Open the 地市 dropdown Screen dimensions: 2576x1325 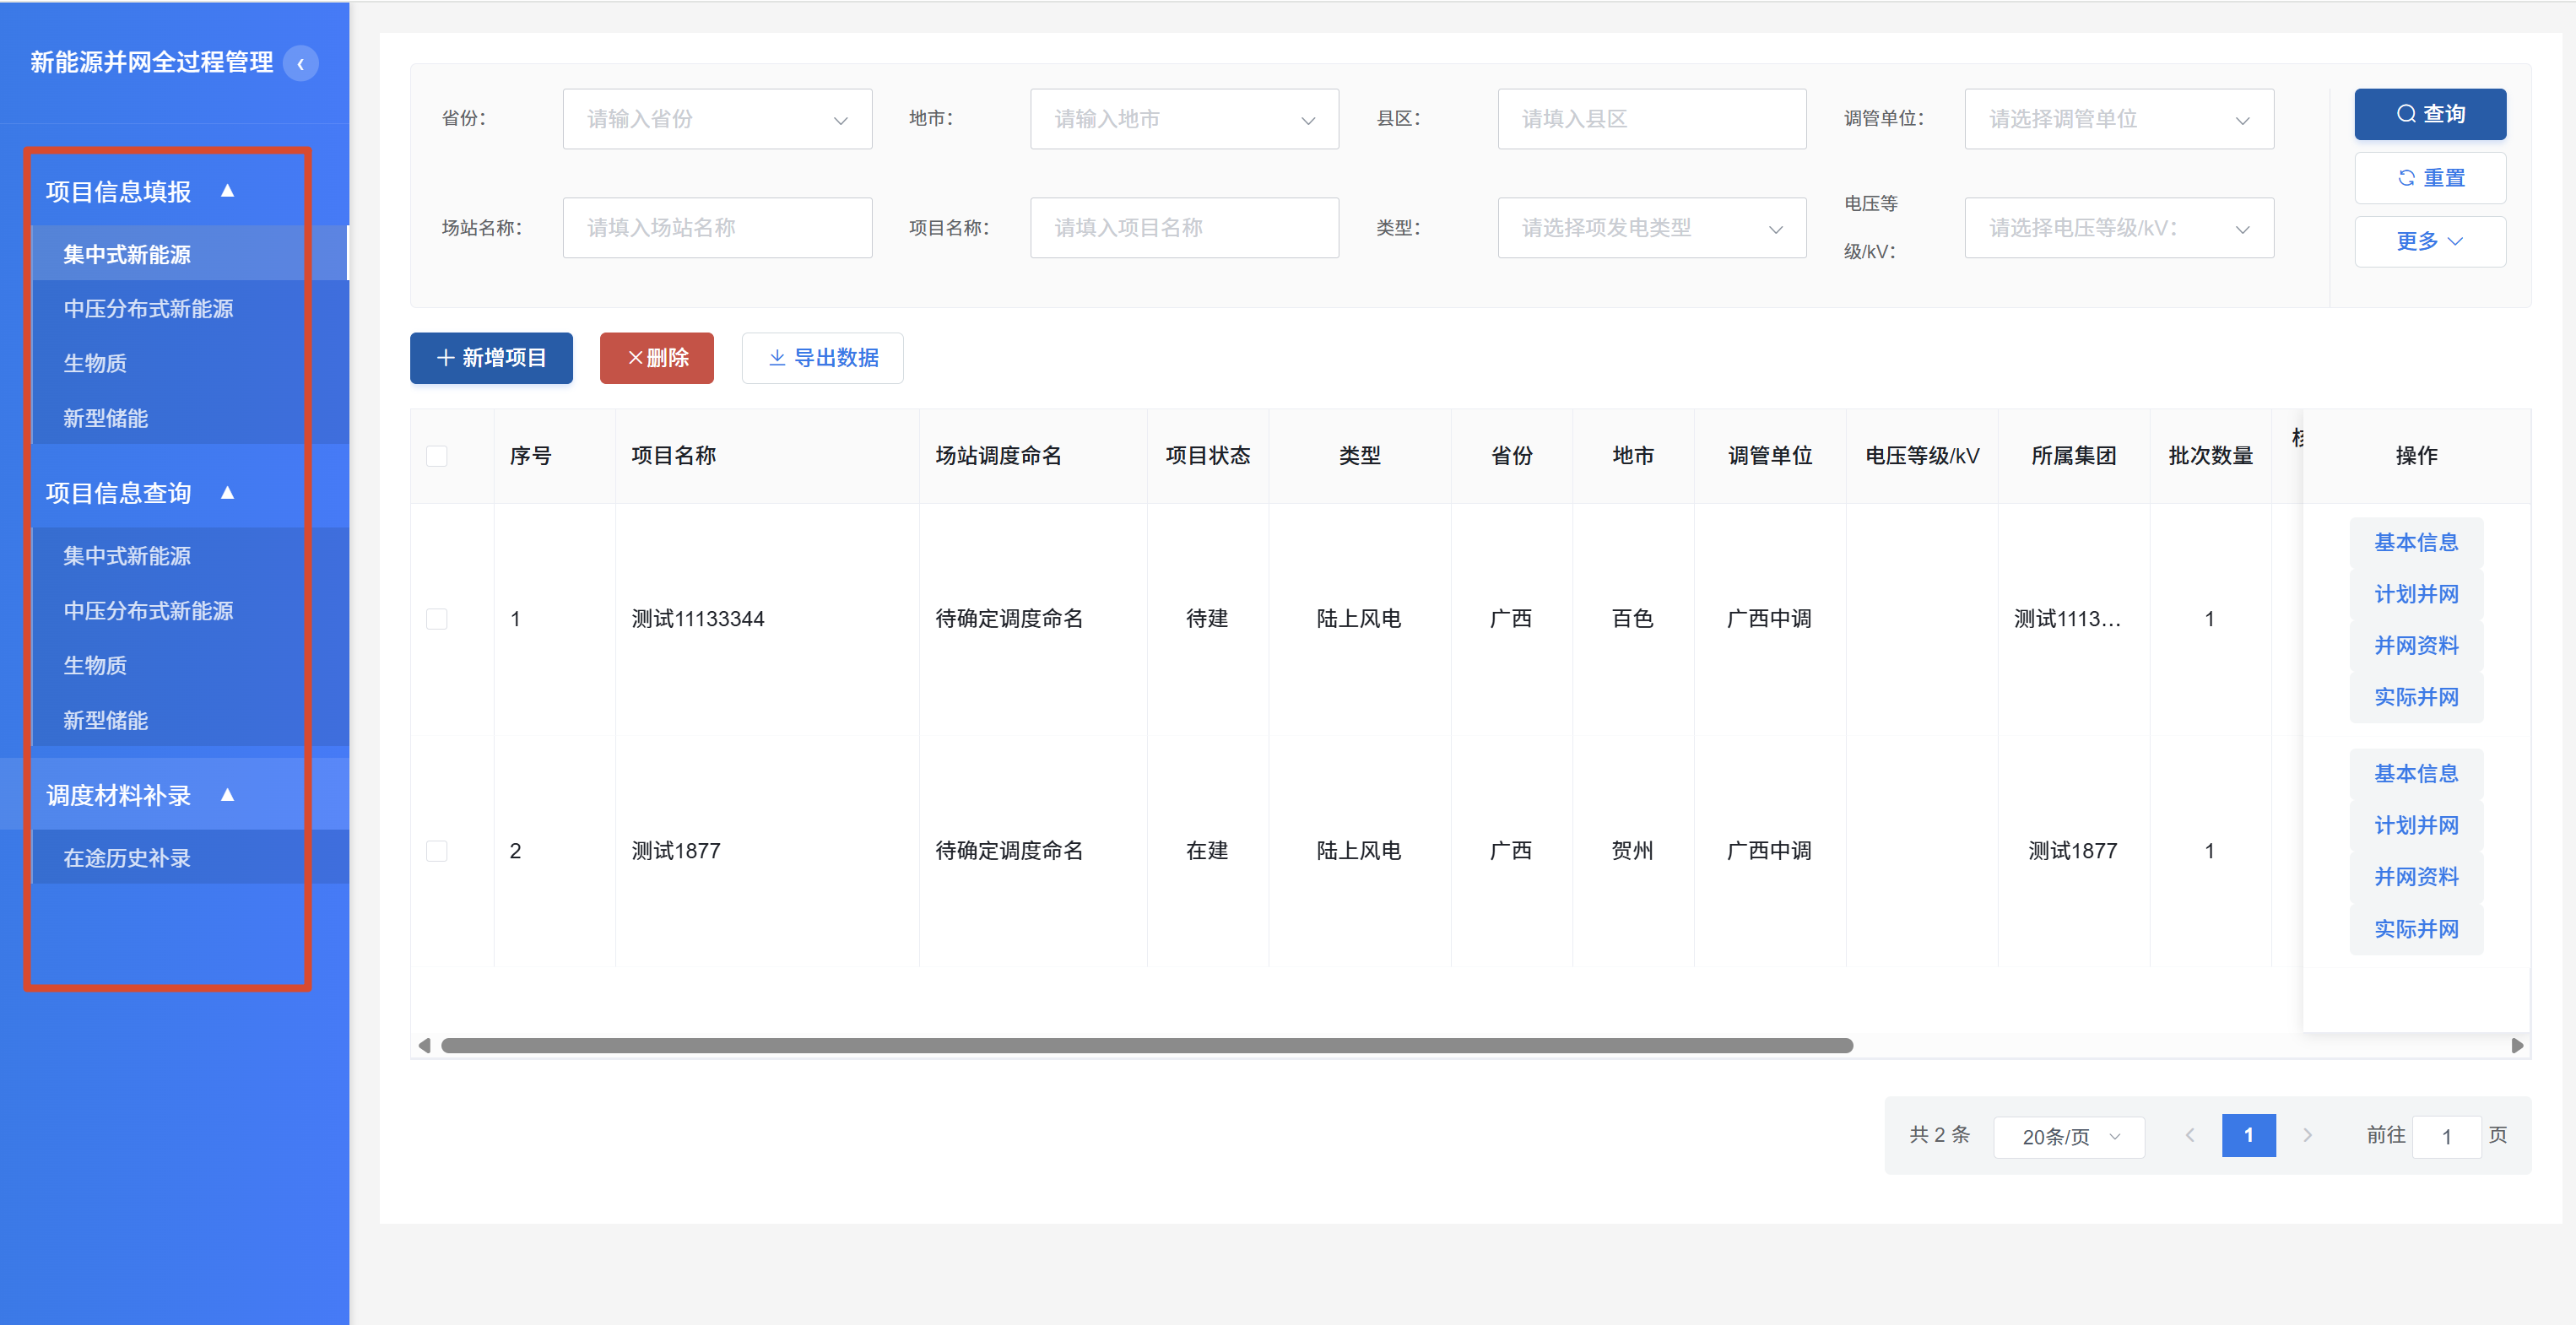[x=1184, y=119]
